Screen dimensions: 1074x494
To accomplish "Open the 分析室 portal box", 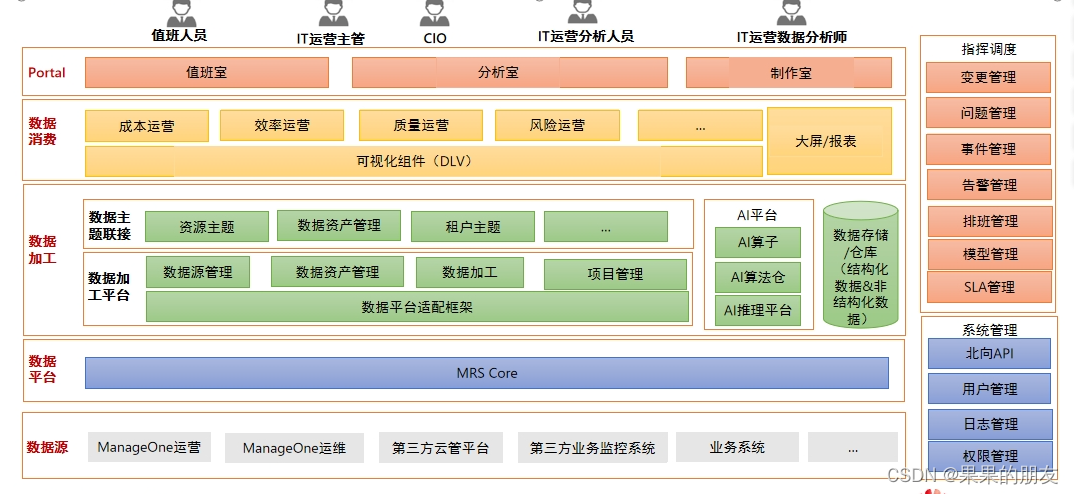I will tap(510, 73).
